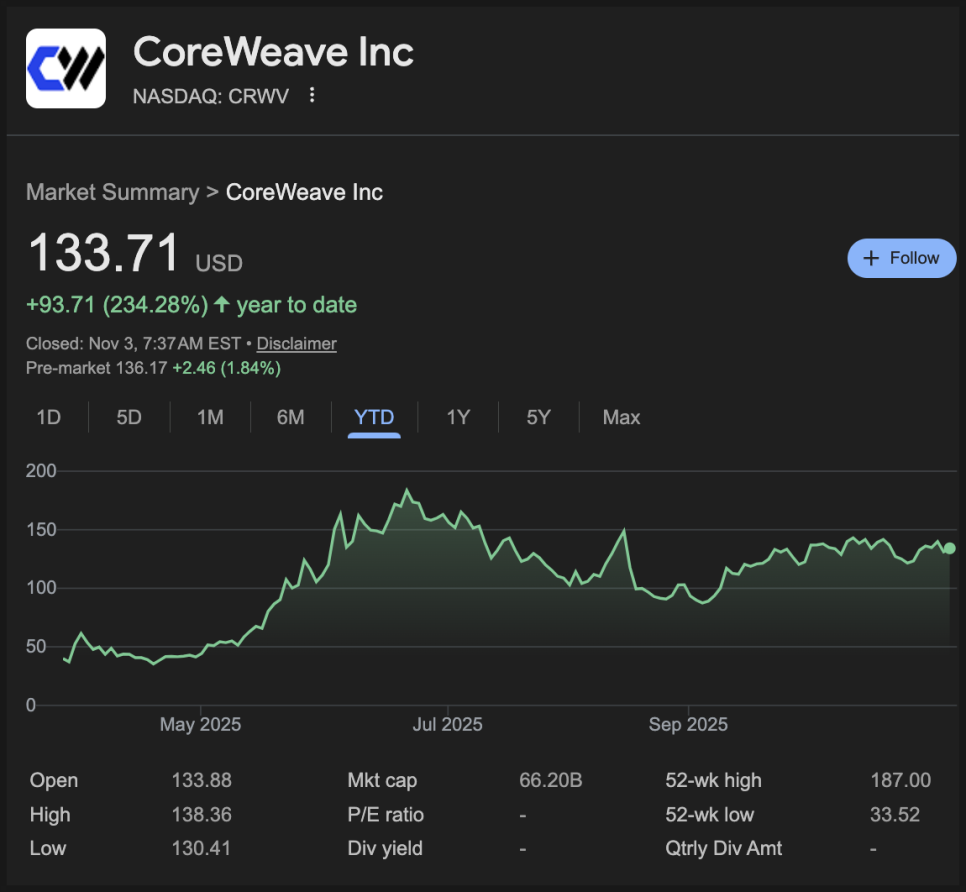This screenshot has width=966, height=892.
Task: Select the 1D time range tab
Action: tap(48, 417)
